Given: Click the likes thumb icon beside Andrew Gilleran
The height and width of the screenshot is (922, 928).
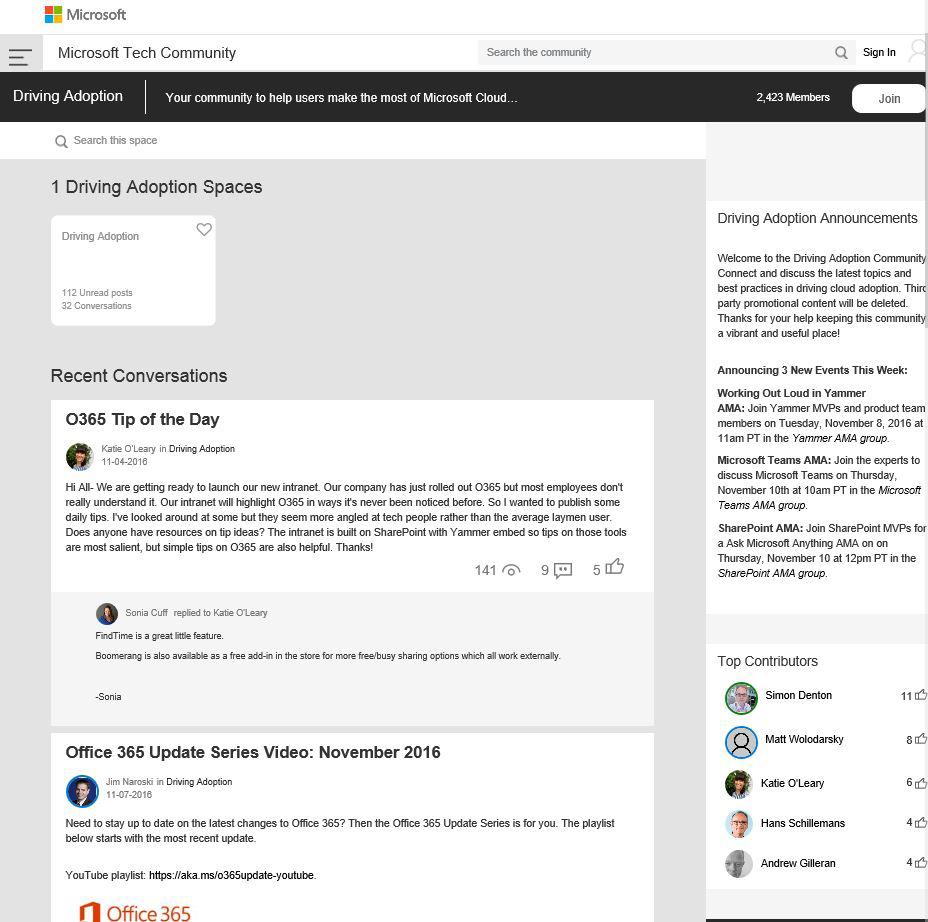Looking at the screenshot, I should click(920, 862).
